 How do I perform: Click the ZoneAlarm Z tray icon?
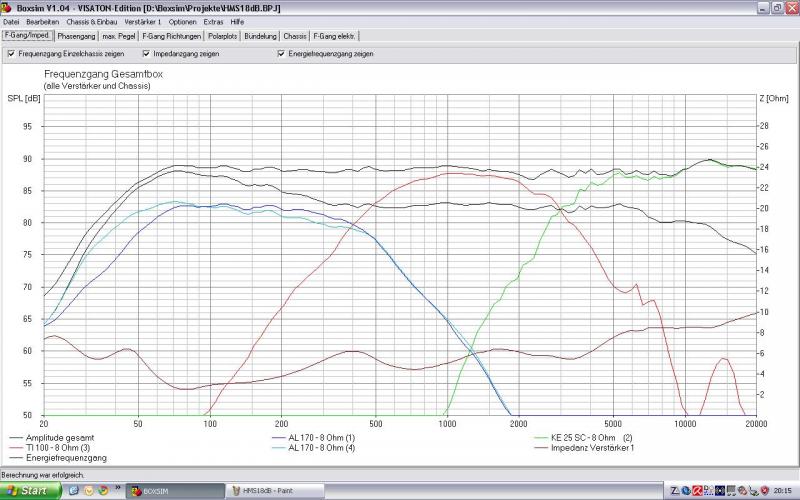point(677,491)
